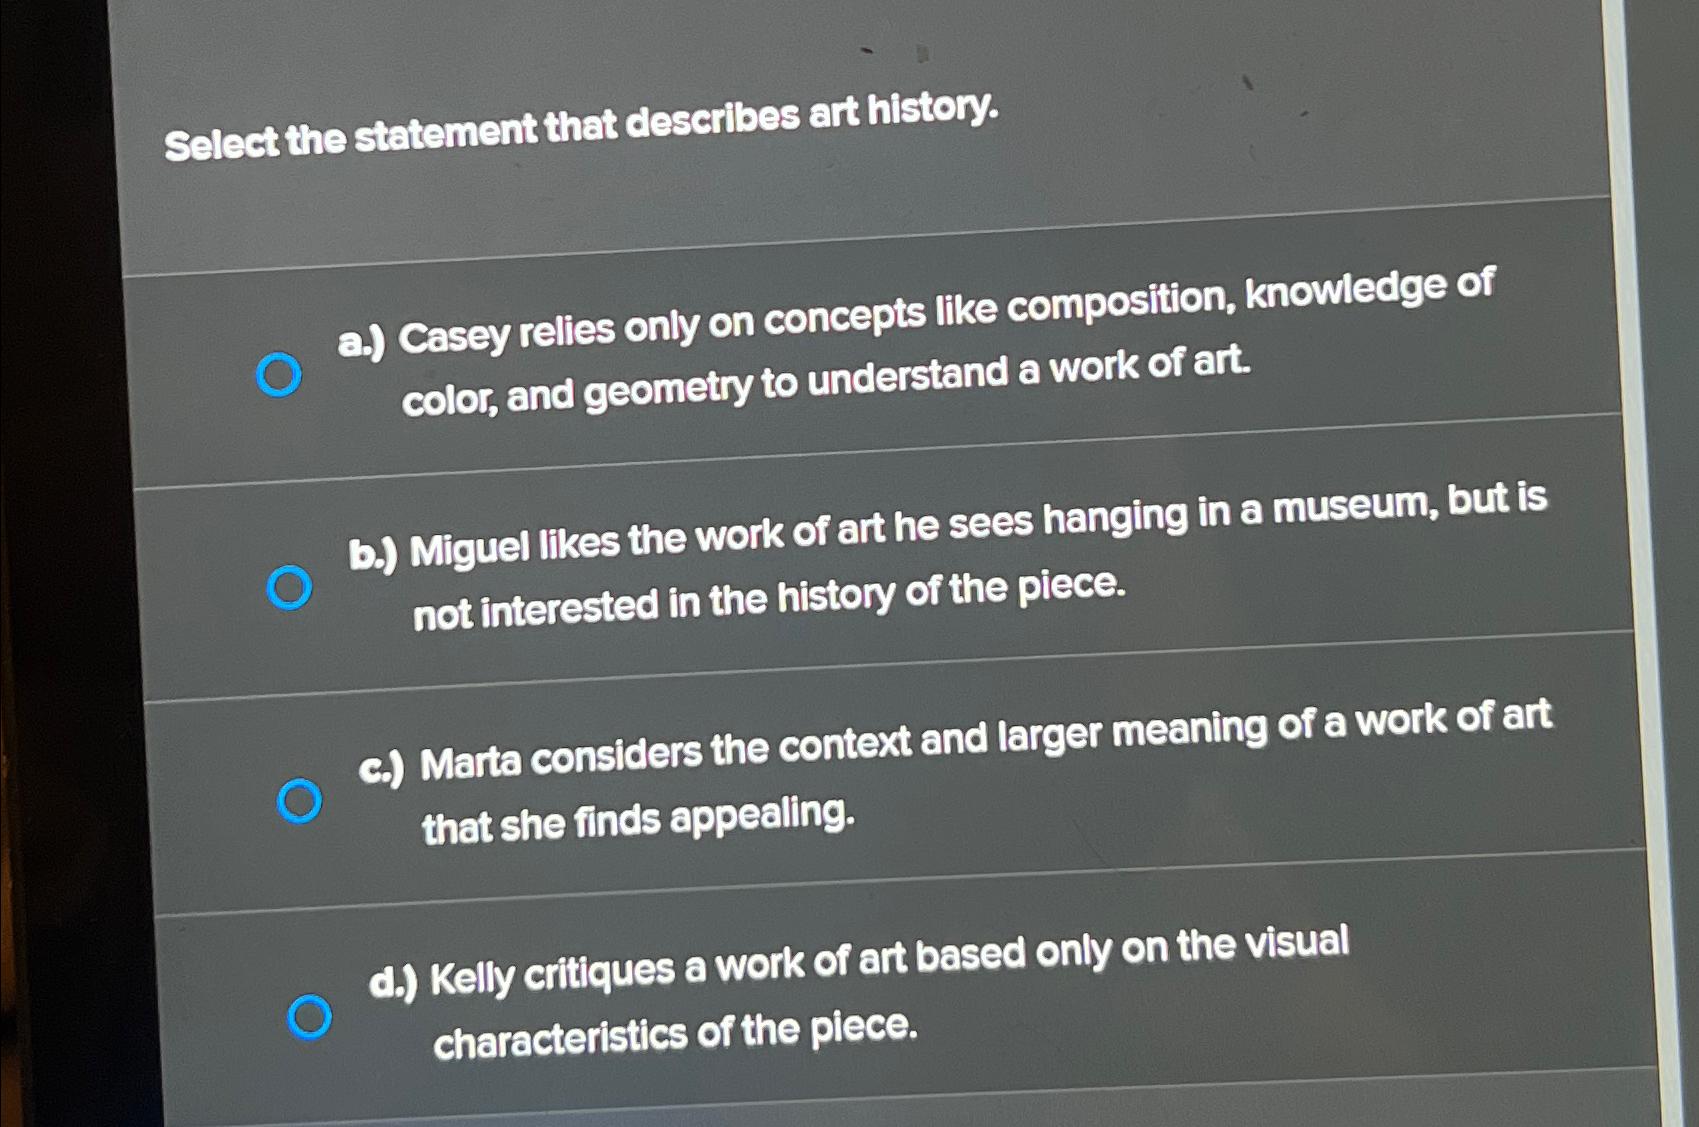The width and height of the screenshot is (1699, 1127).
Task: Select radio button for option d
Action: [312, 1015]
